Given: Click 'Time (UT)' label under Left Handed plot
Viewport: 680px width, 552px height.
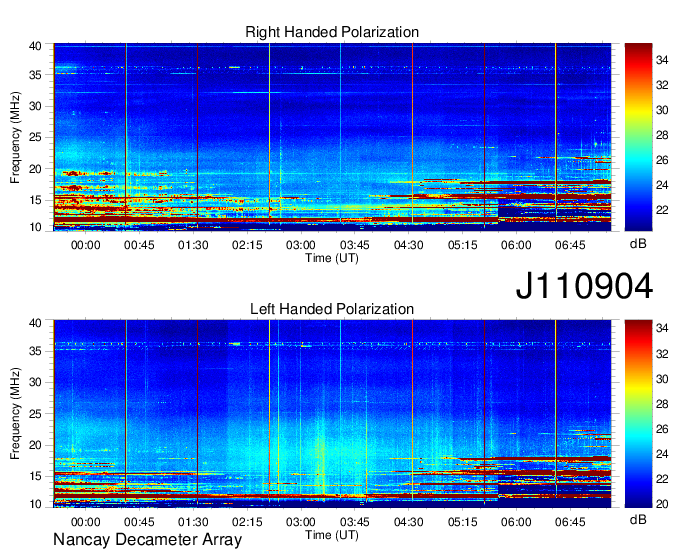Looking at the screenshot, I should click(x=332, y=535).
